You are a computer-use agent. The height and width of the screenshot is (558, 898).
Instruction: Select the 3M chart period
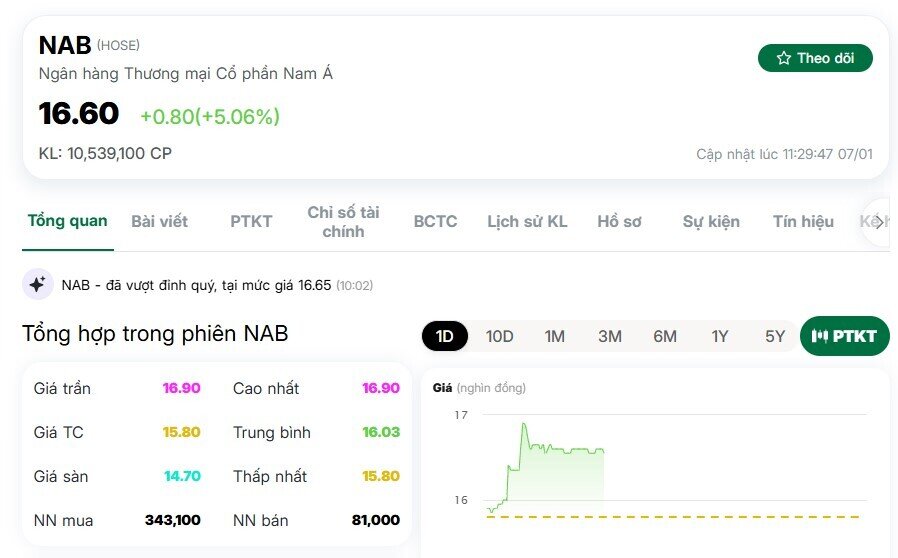tap(610, 336)
